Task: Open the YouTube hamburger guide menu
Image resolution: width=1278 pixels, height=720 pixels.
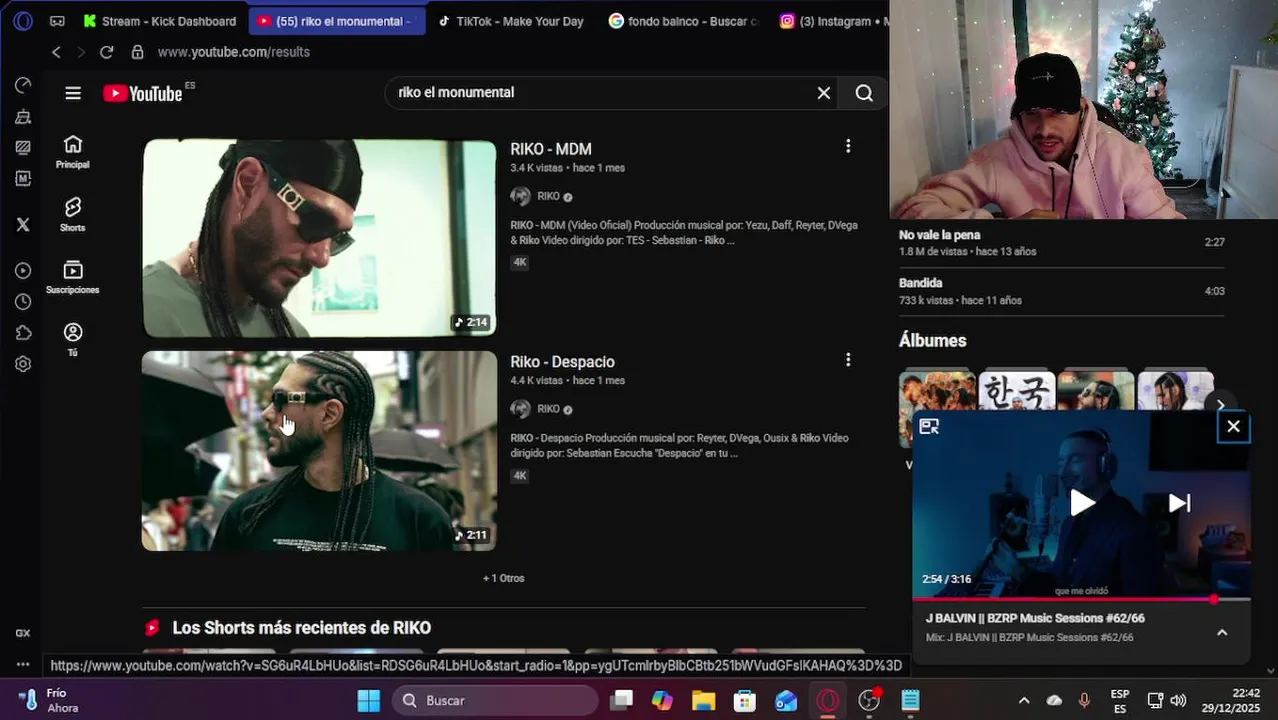Action: (x=73, y=93)
